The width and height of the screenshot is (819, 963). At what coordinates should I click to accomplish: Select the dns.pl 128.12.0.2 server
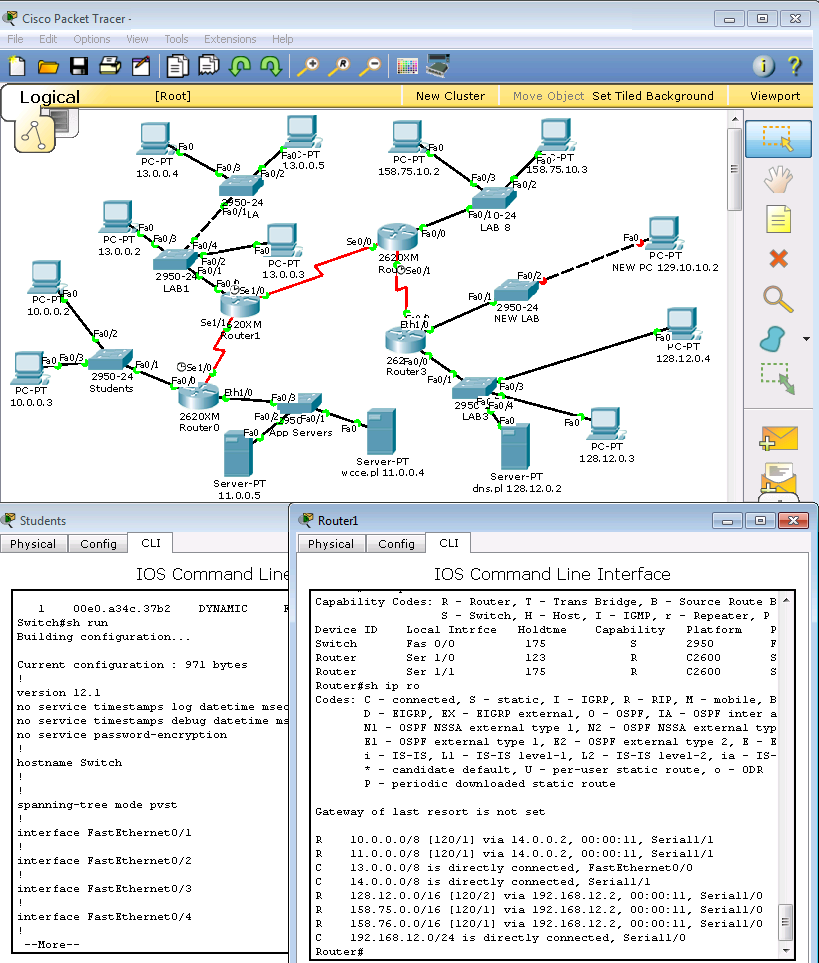coord(516,446)
